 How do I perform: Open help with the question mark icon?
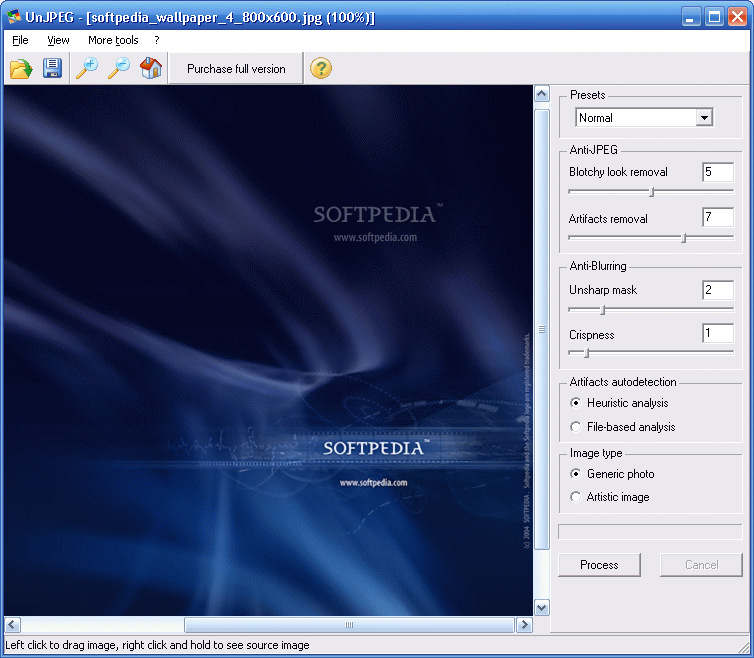pos(321,68)
